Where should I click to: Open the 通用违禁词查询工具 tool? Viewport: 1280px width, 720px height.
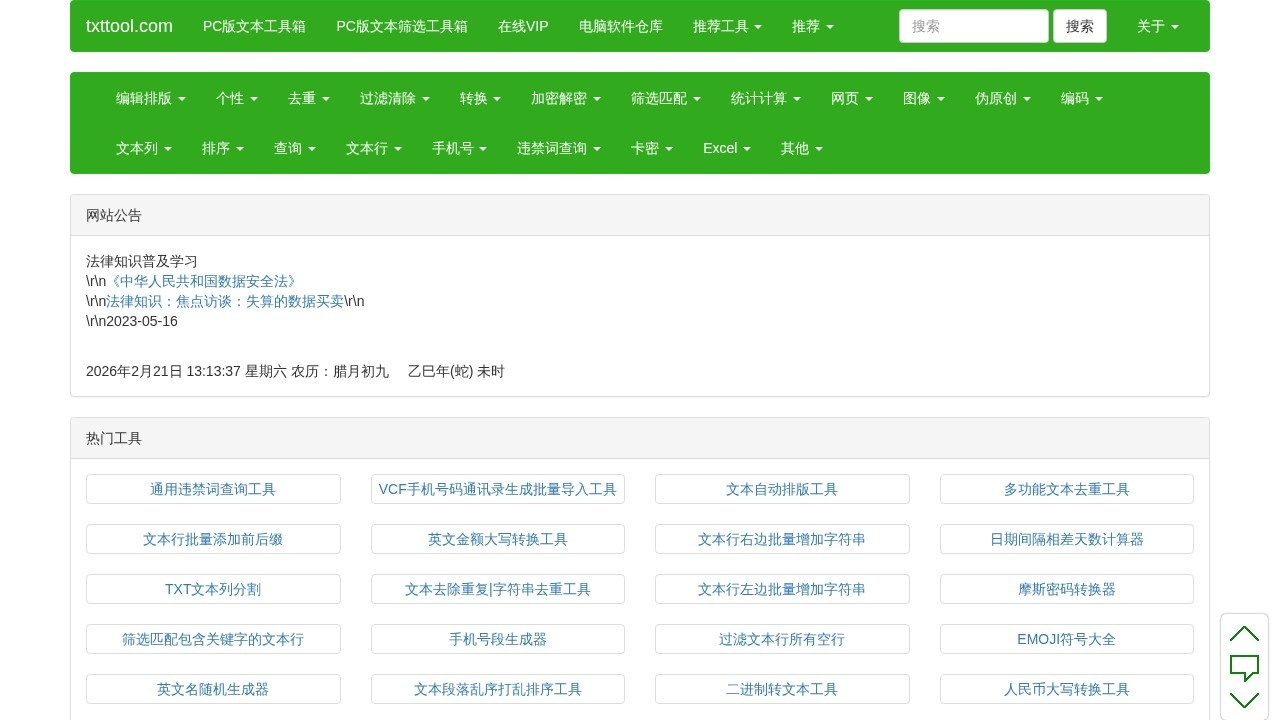(213, 489)
